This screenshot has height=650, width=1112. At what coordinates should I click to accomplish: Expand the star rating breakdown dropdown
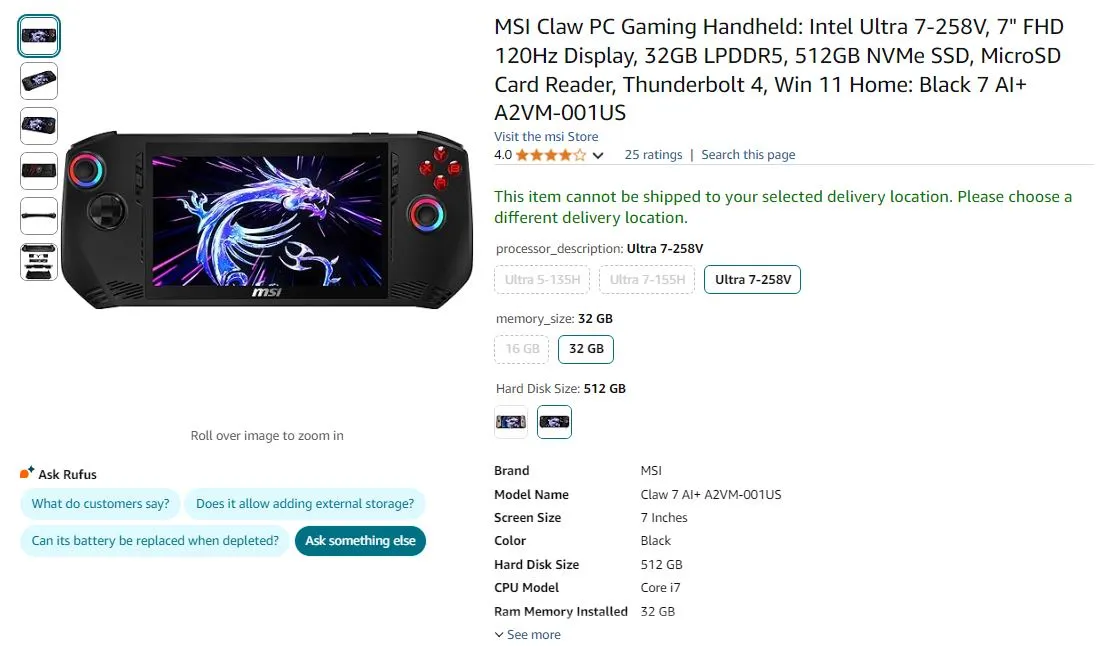(x=597, y=155)
